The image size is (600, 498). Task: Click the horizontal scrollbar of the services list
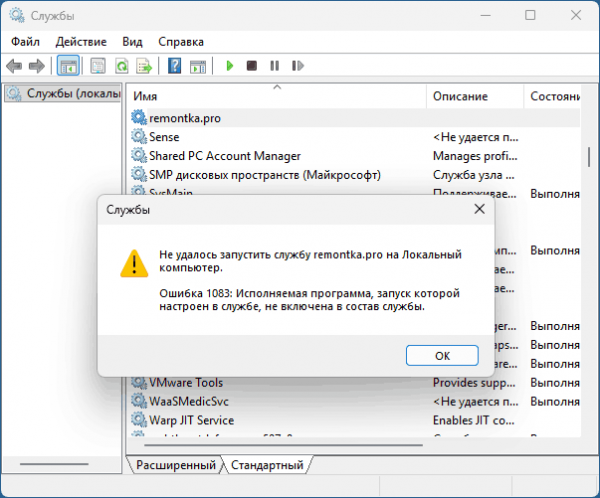click(x=283, y=445)
